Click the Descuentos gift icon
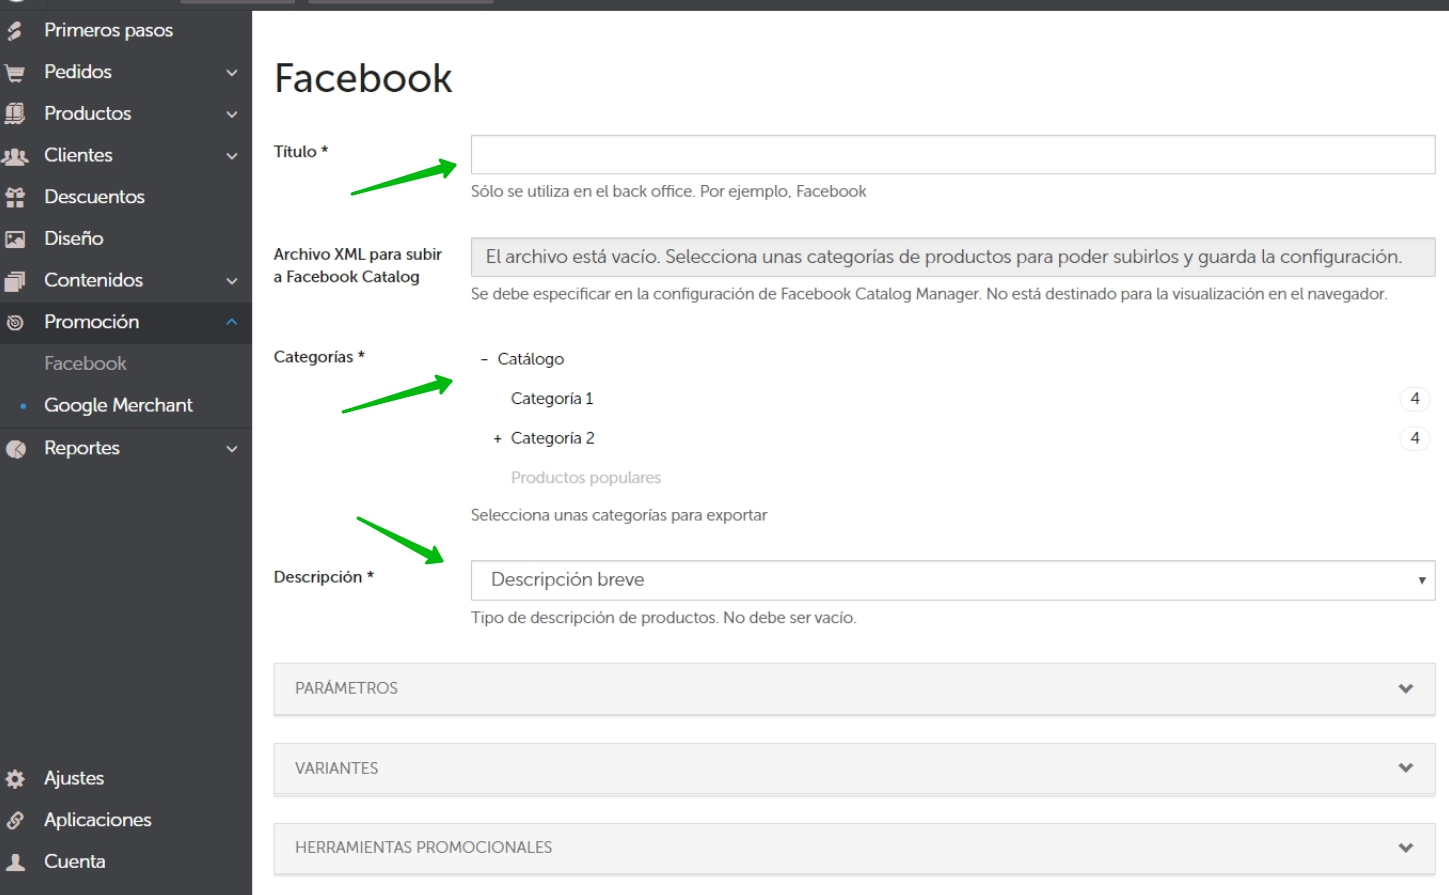Screen dimensions: 1449x895 tap(15, 198)
